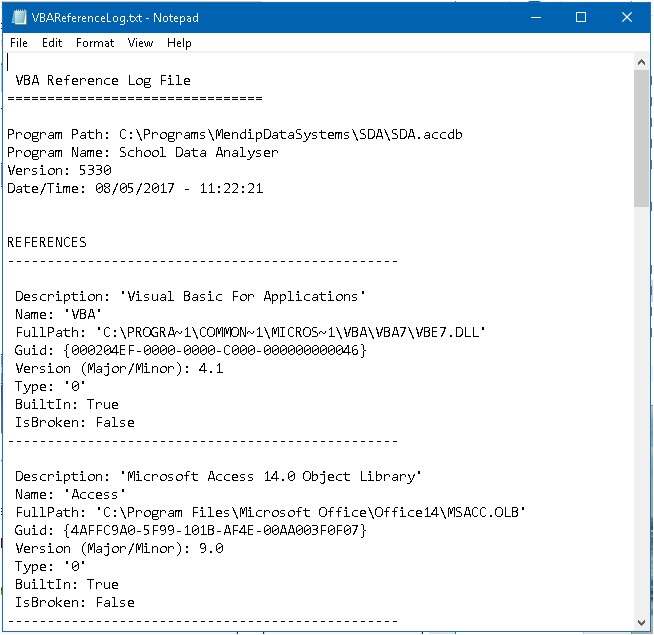Screen dimensions: 654x635
Task: Click the scroll up arrow
Action: [641, 62]
